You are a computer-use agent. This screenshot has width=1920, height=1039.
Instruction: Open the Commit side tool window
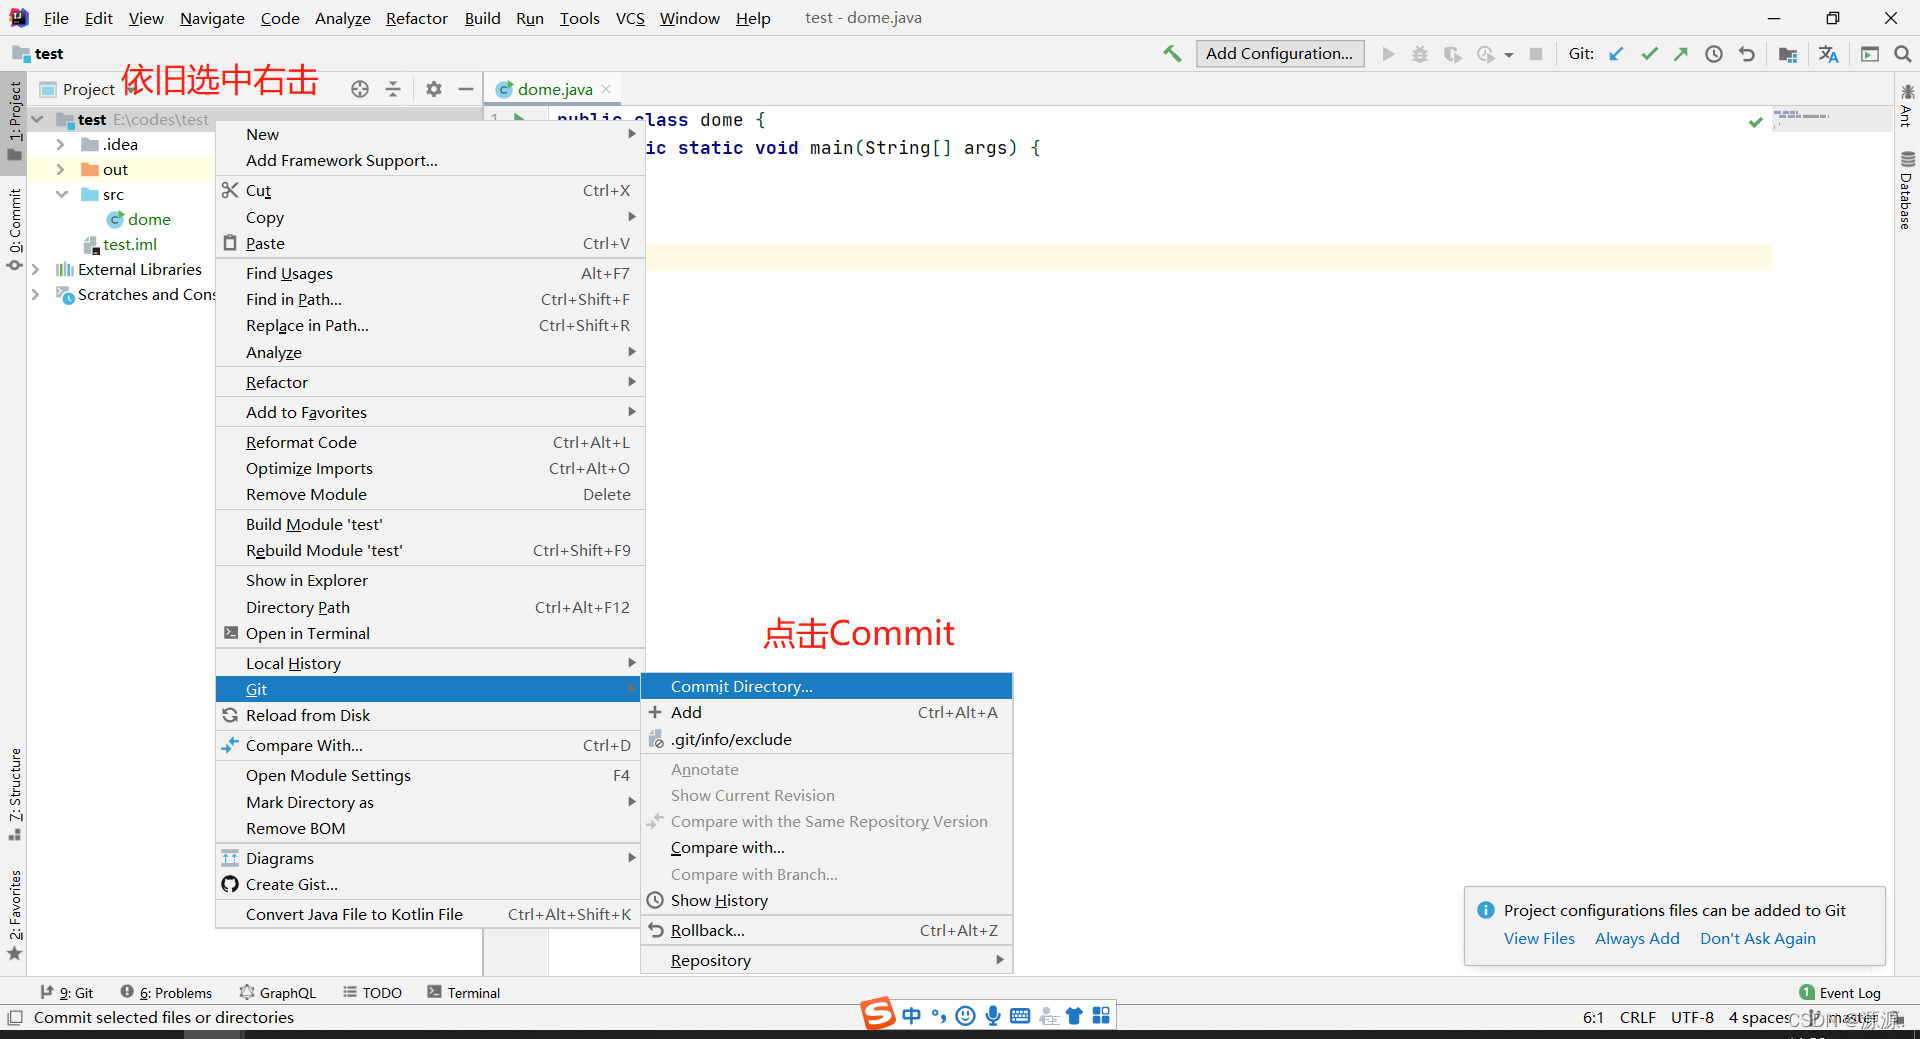(x=15, y=229)
